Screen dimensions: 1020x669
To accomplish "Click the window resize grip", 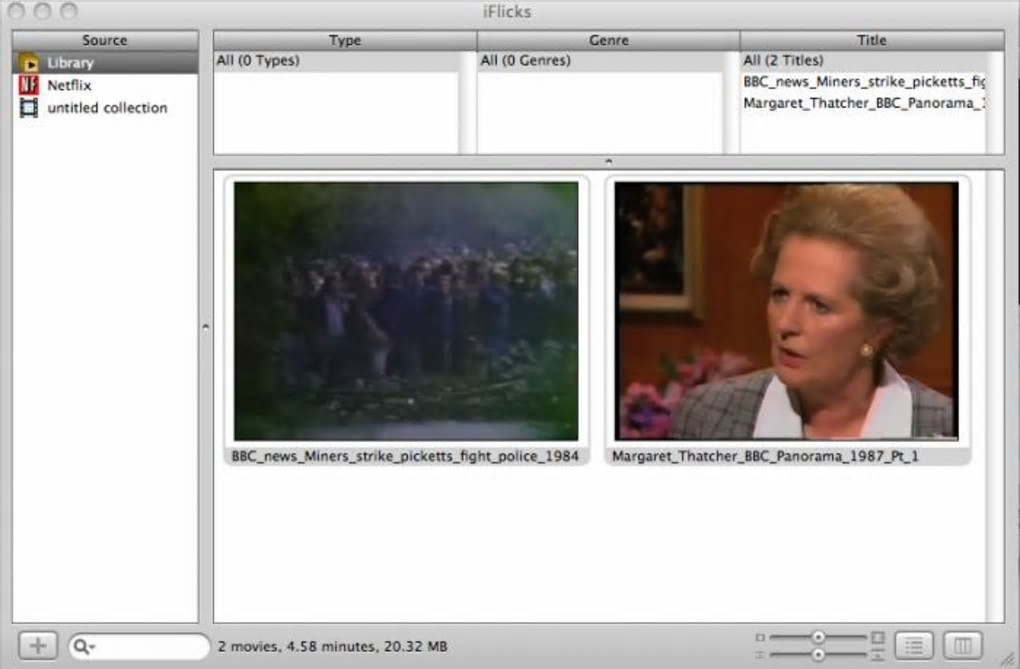I will pyautogui.click(x=1008, y=659).
